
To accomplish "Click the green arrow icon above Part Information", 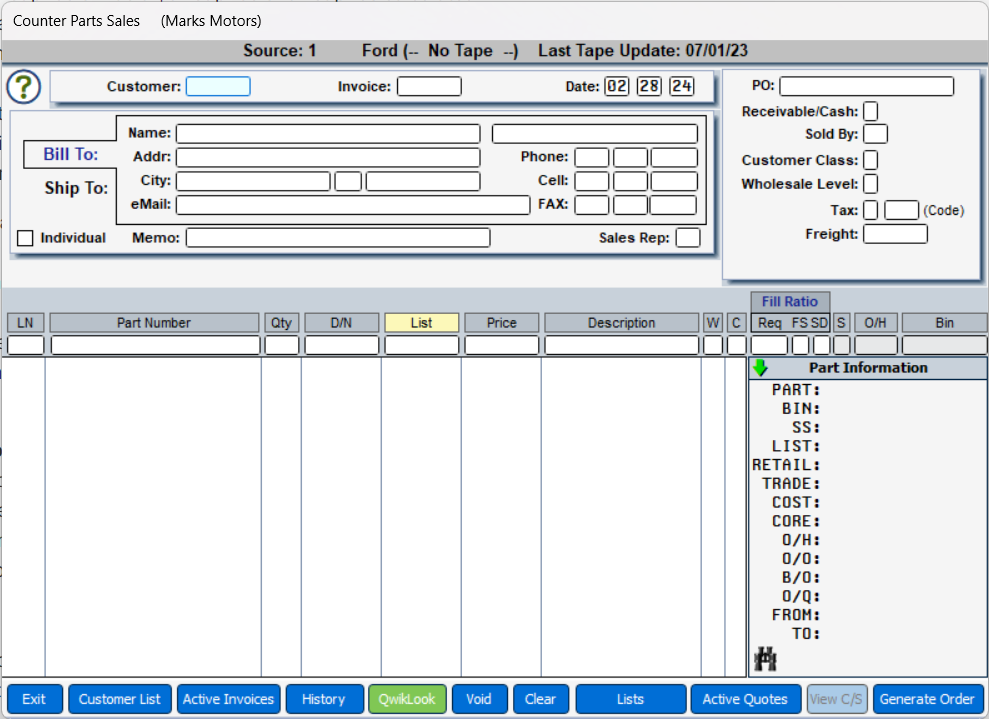I will pyautogui.click(x=760, y=367).
